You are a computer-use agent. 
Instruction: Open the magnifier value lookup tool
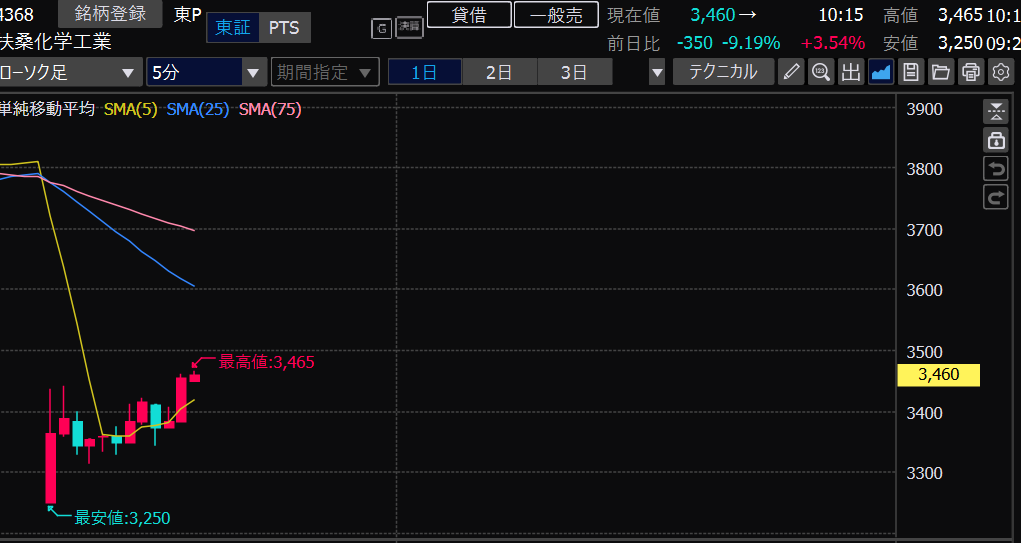point(821,72)
